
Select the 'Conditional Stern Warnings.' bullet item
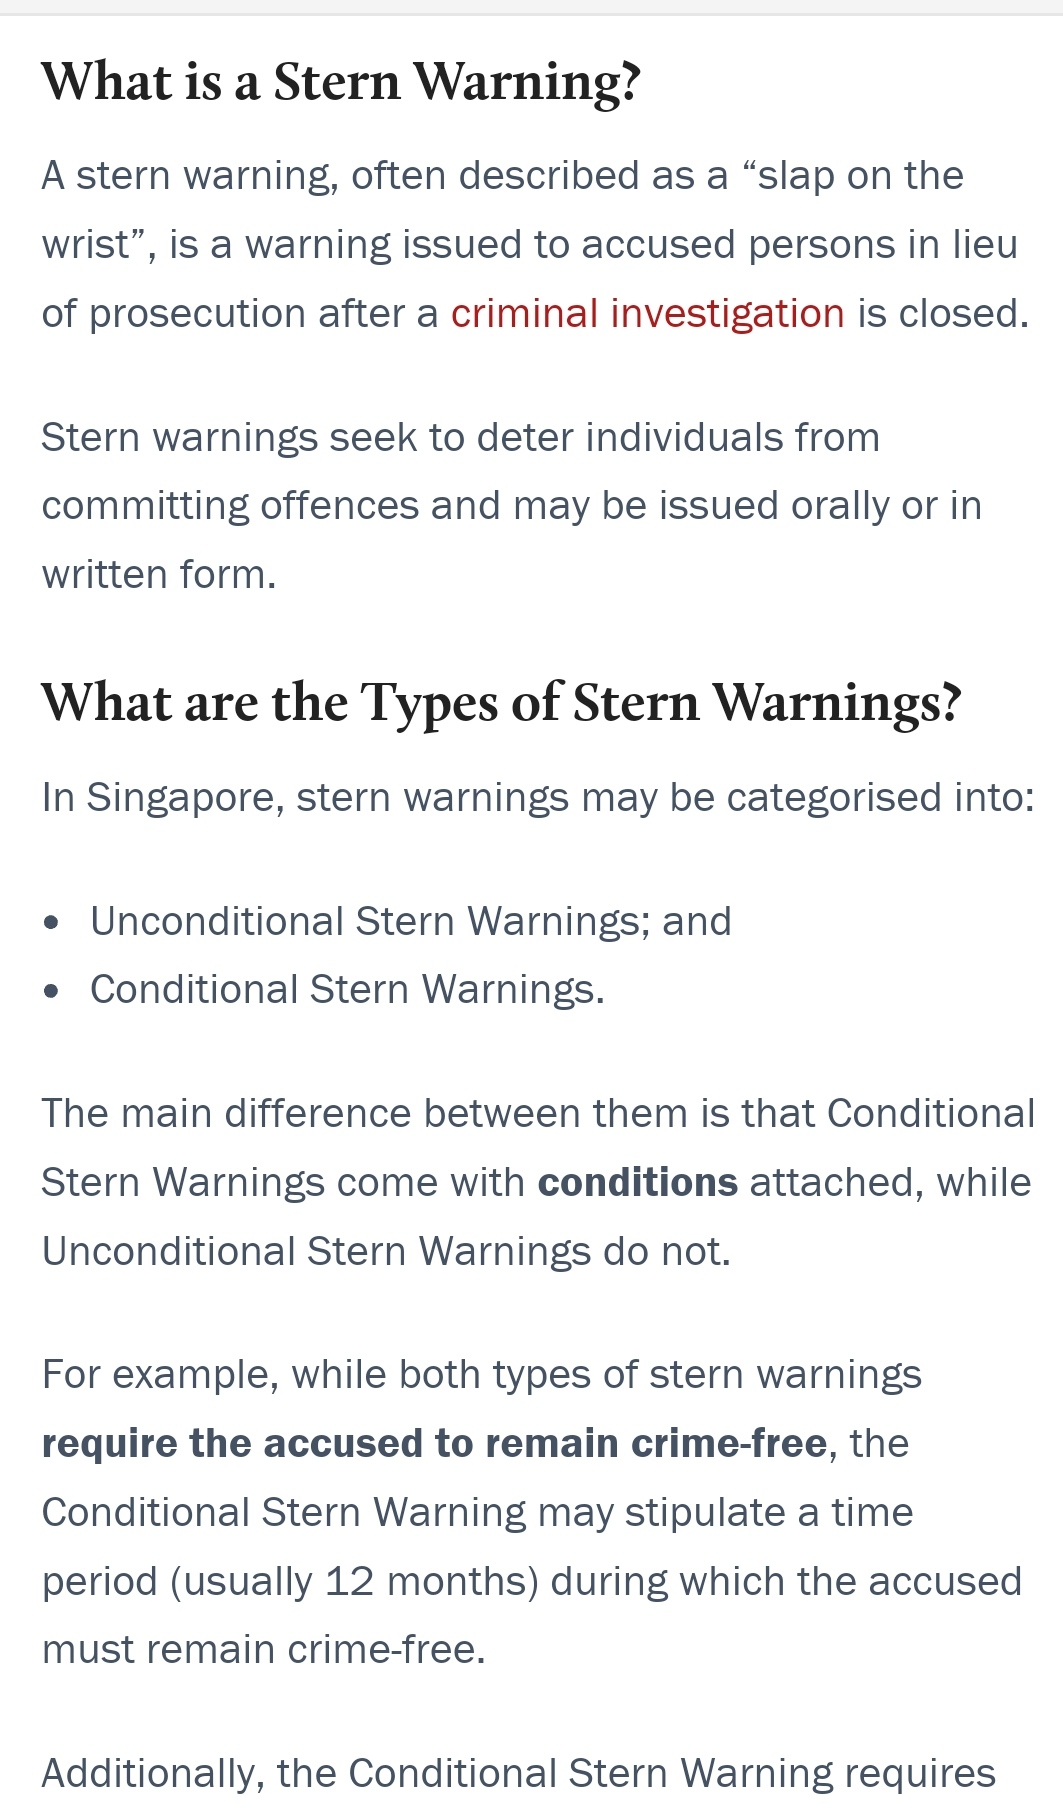coord(348,990)
